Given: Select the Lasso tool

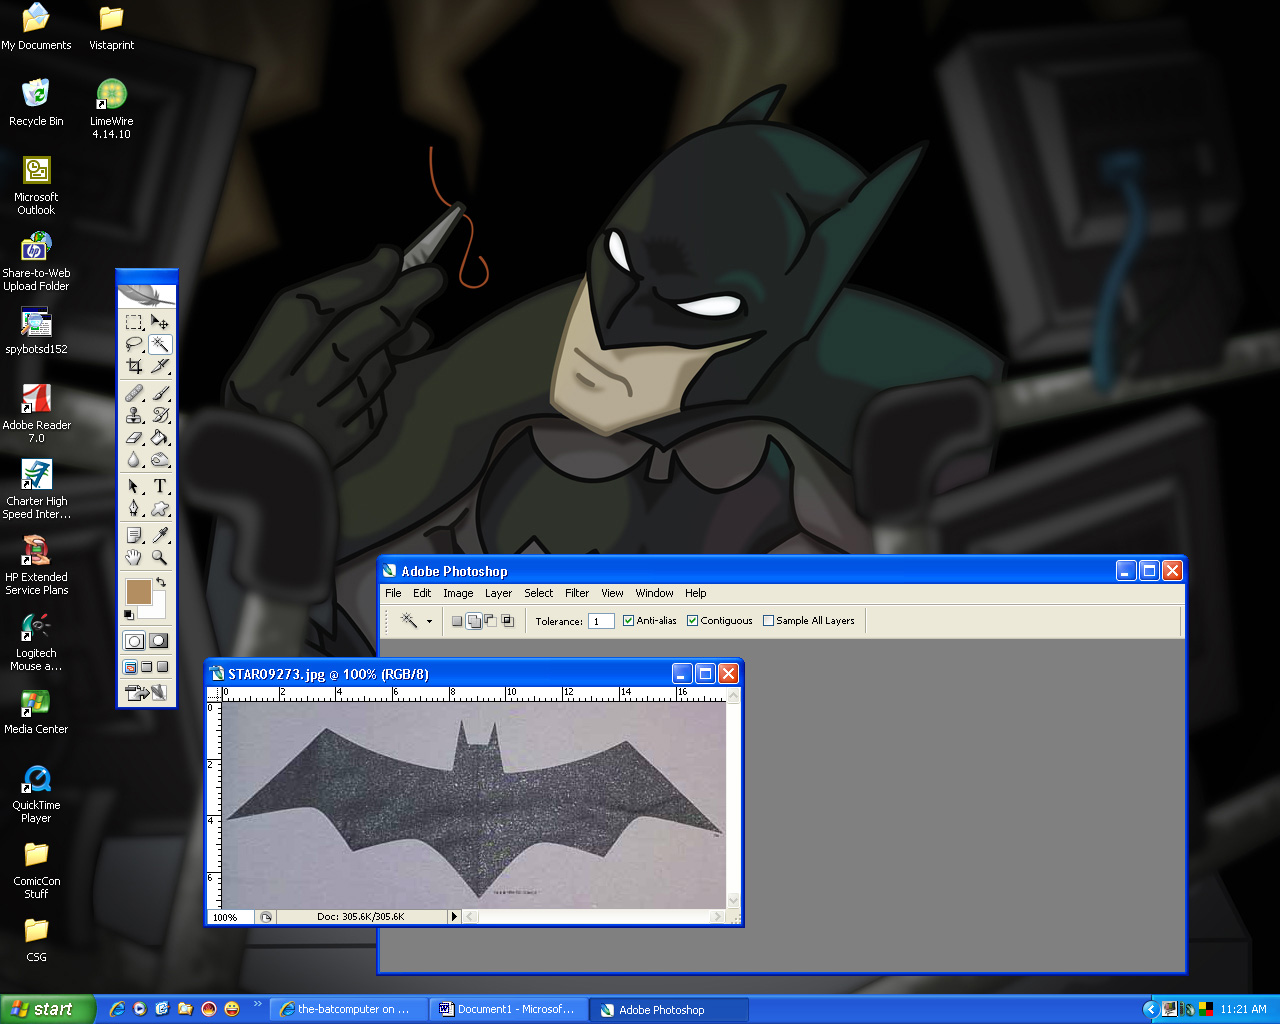Looking at the screenshot, I should pyautogui.click(x=134, y=344).
